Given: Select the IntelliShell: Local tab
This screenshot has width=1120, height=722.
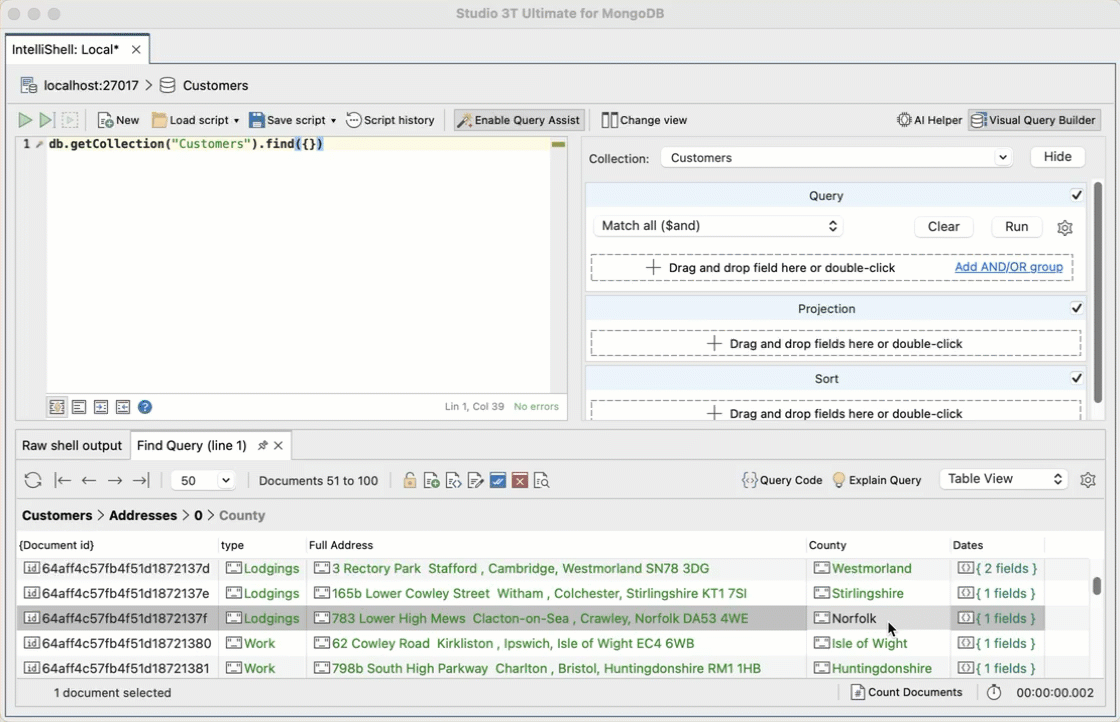Looking at the screenshot, I should tap(66, 48).
